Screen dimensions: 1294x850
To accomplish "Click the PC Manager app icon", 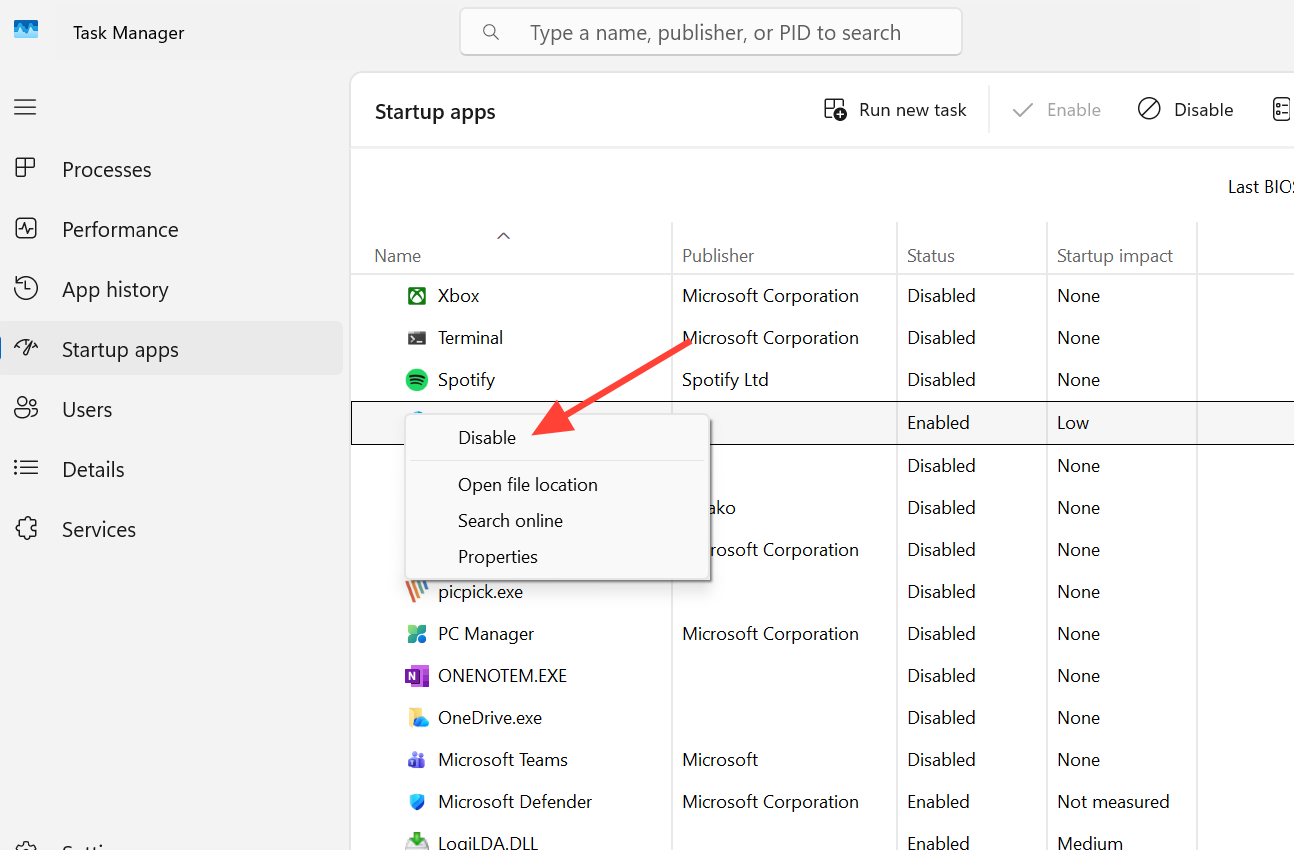I will point(417,634).
